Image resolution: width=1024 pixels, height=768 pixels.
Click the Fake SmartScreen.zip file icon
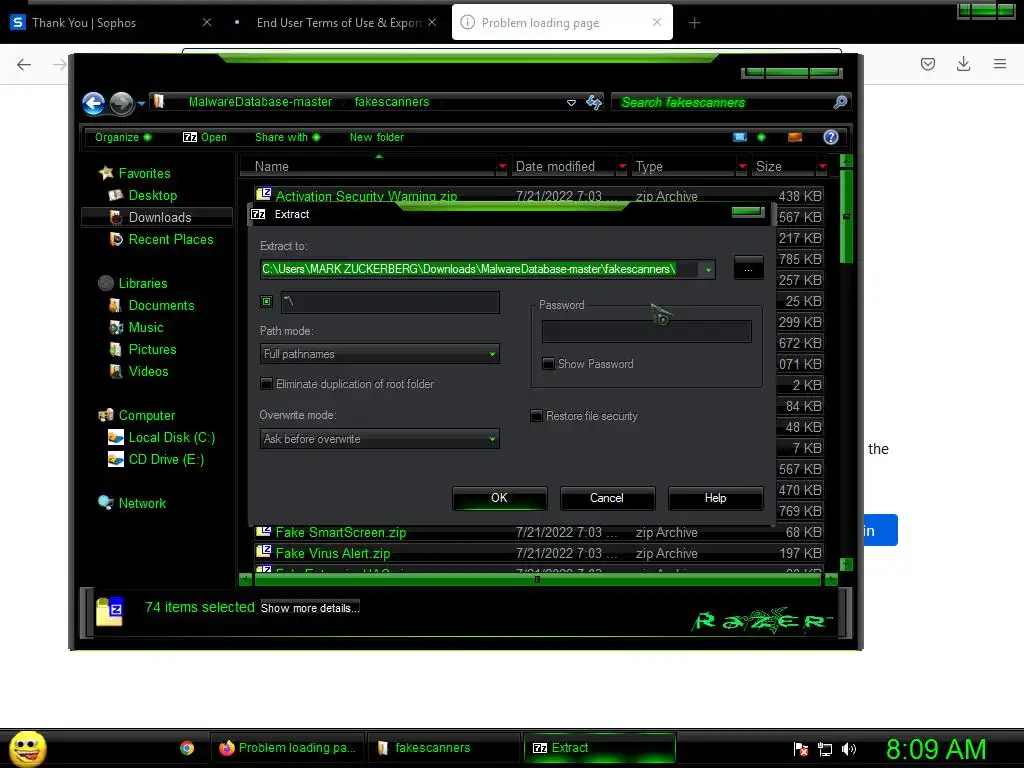tap(264, 531)
